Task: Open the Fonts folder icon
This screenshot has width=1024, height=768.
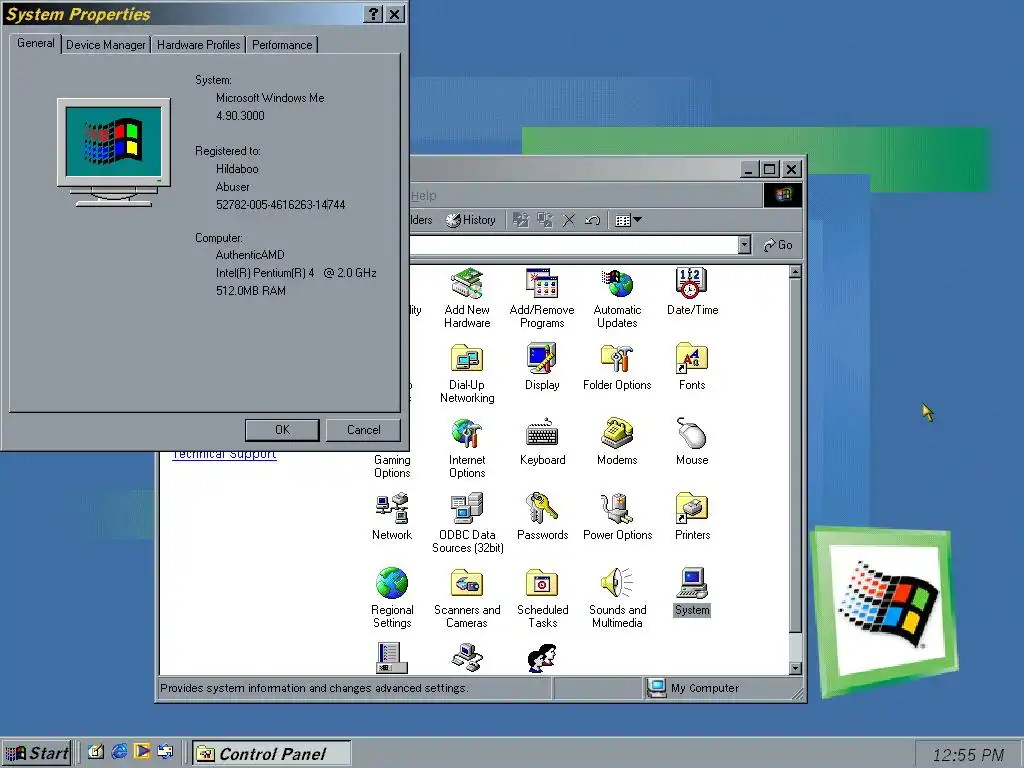Action: tap(692, 367)
